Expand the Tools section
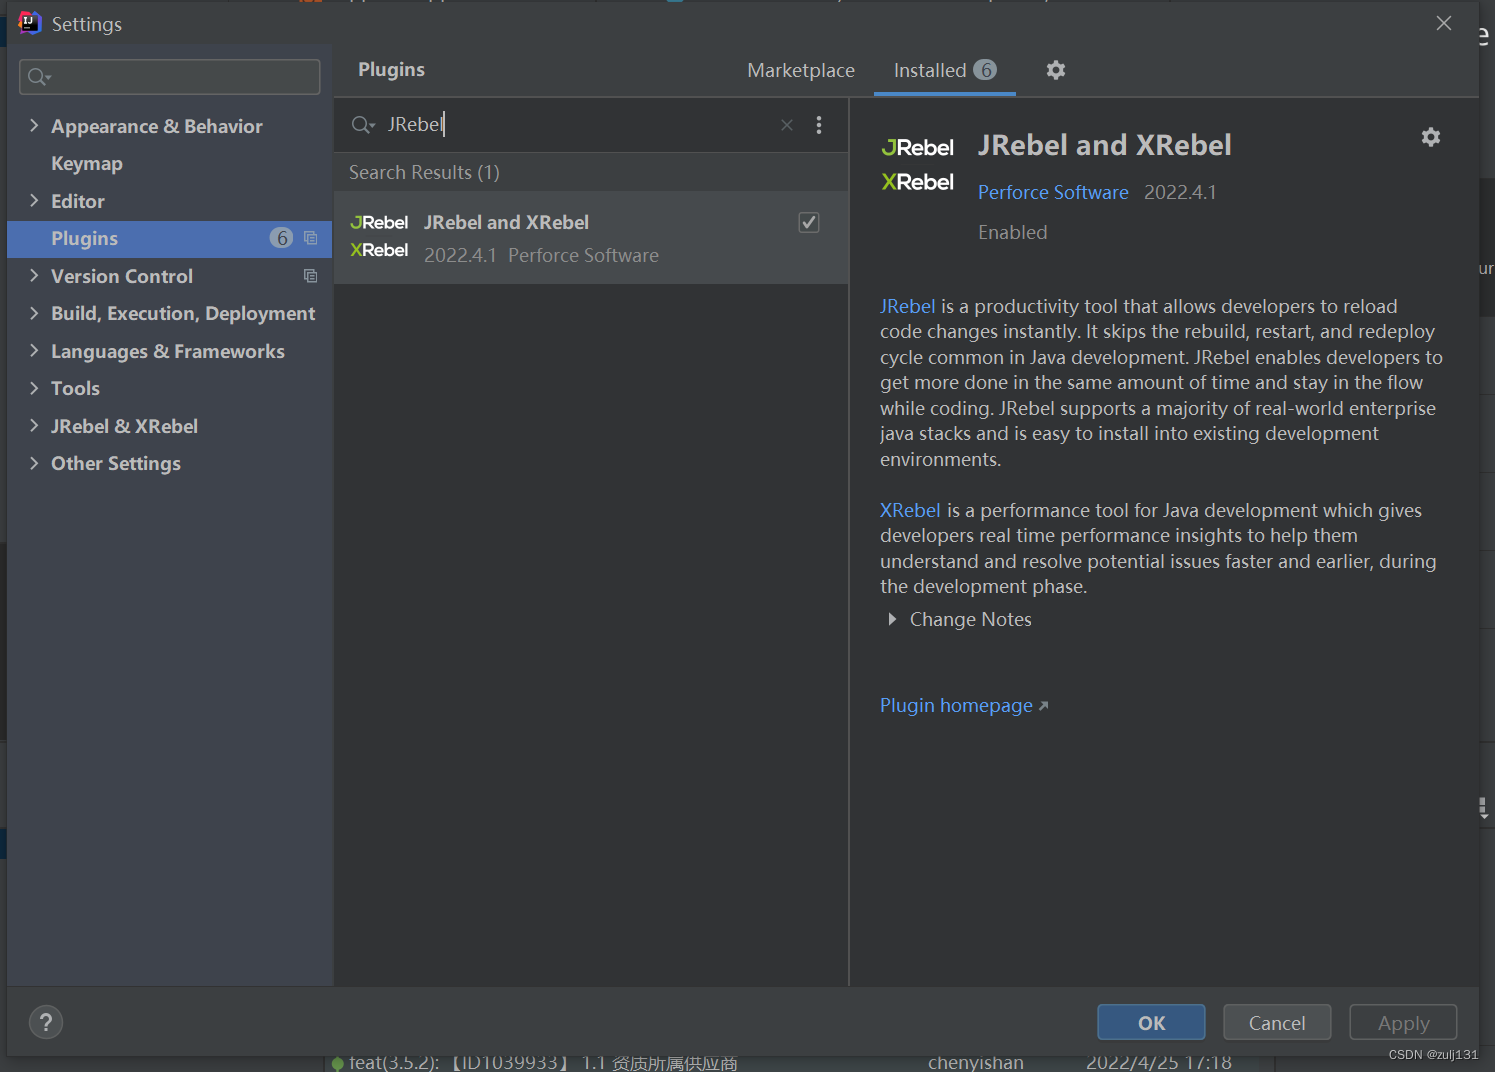 (x=34, y=388)
